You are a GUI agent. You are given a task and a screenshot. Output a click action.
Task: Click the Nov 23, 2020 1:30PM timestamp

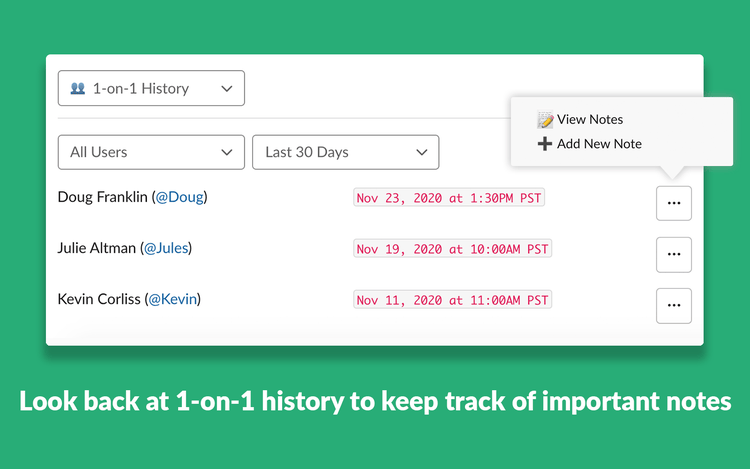coord(449,197)
